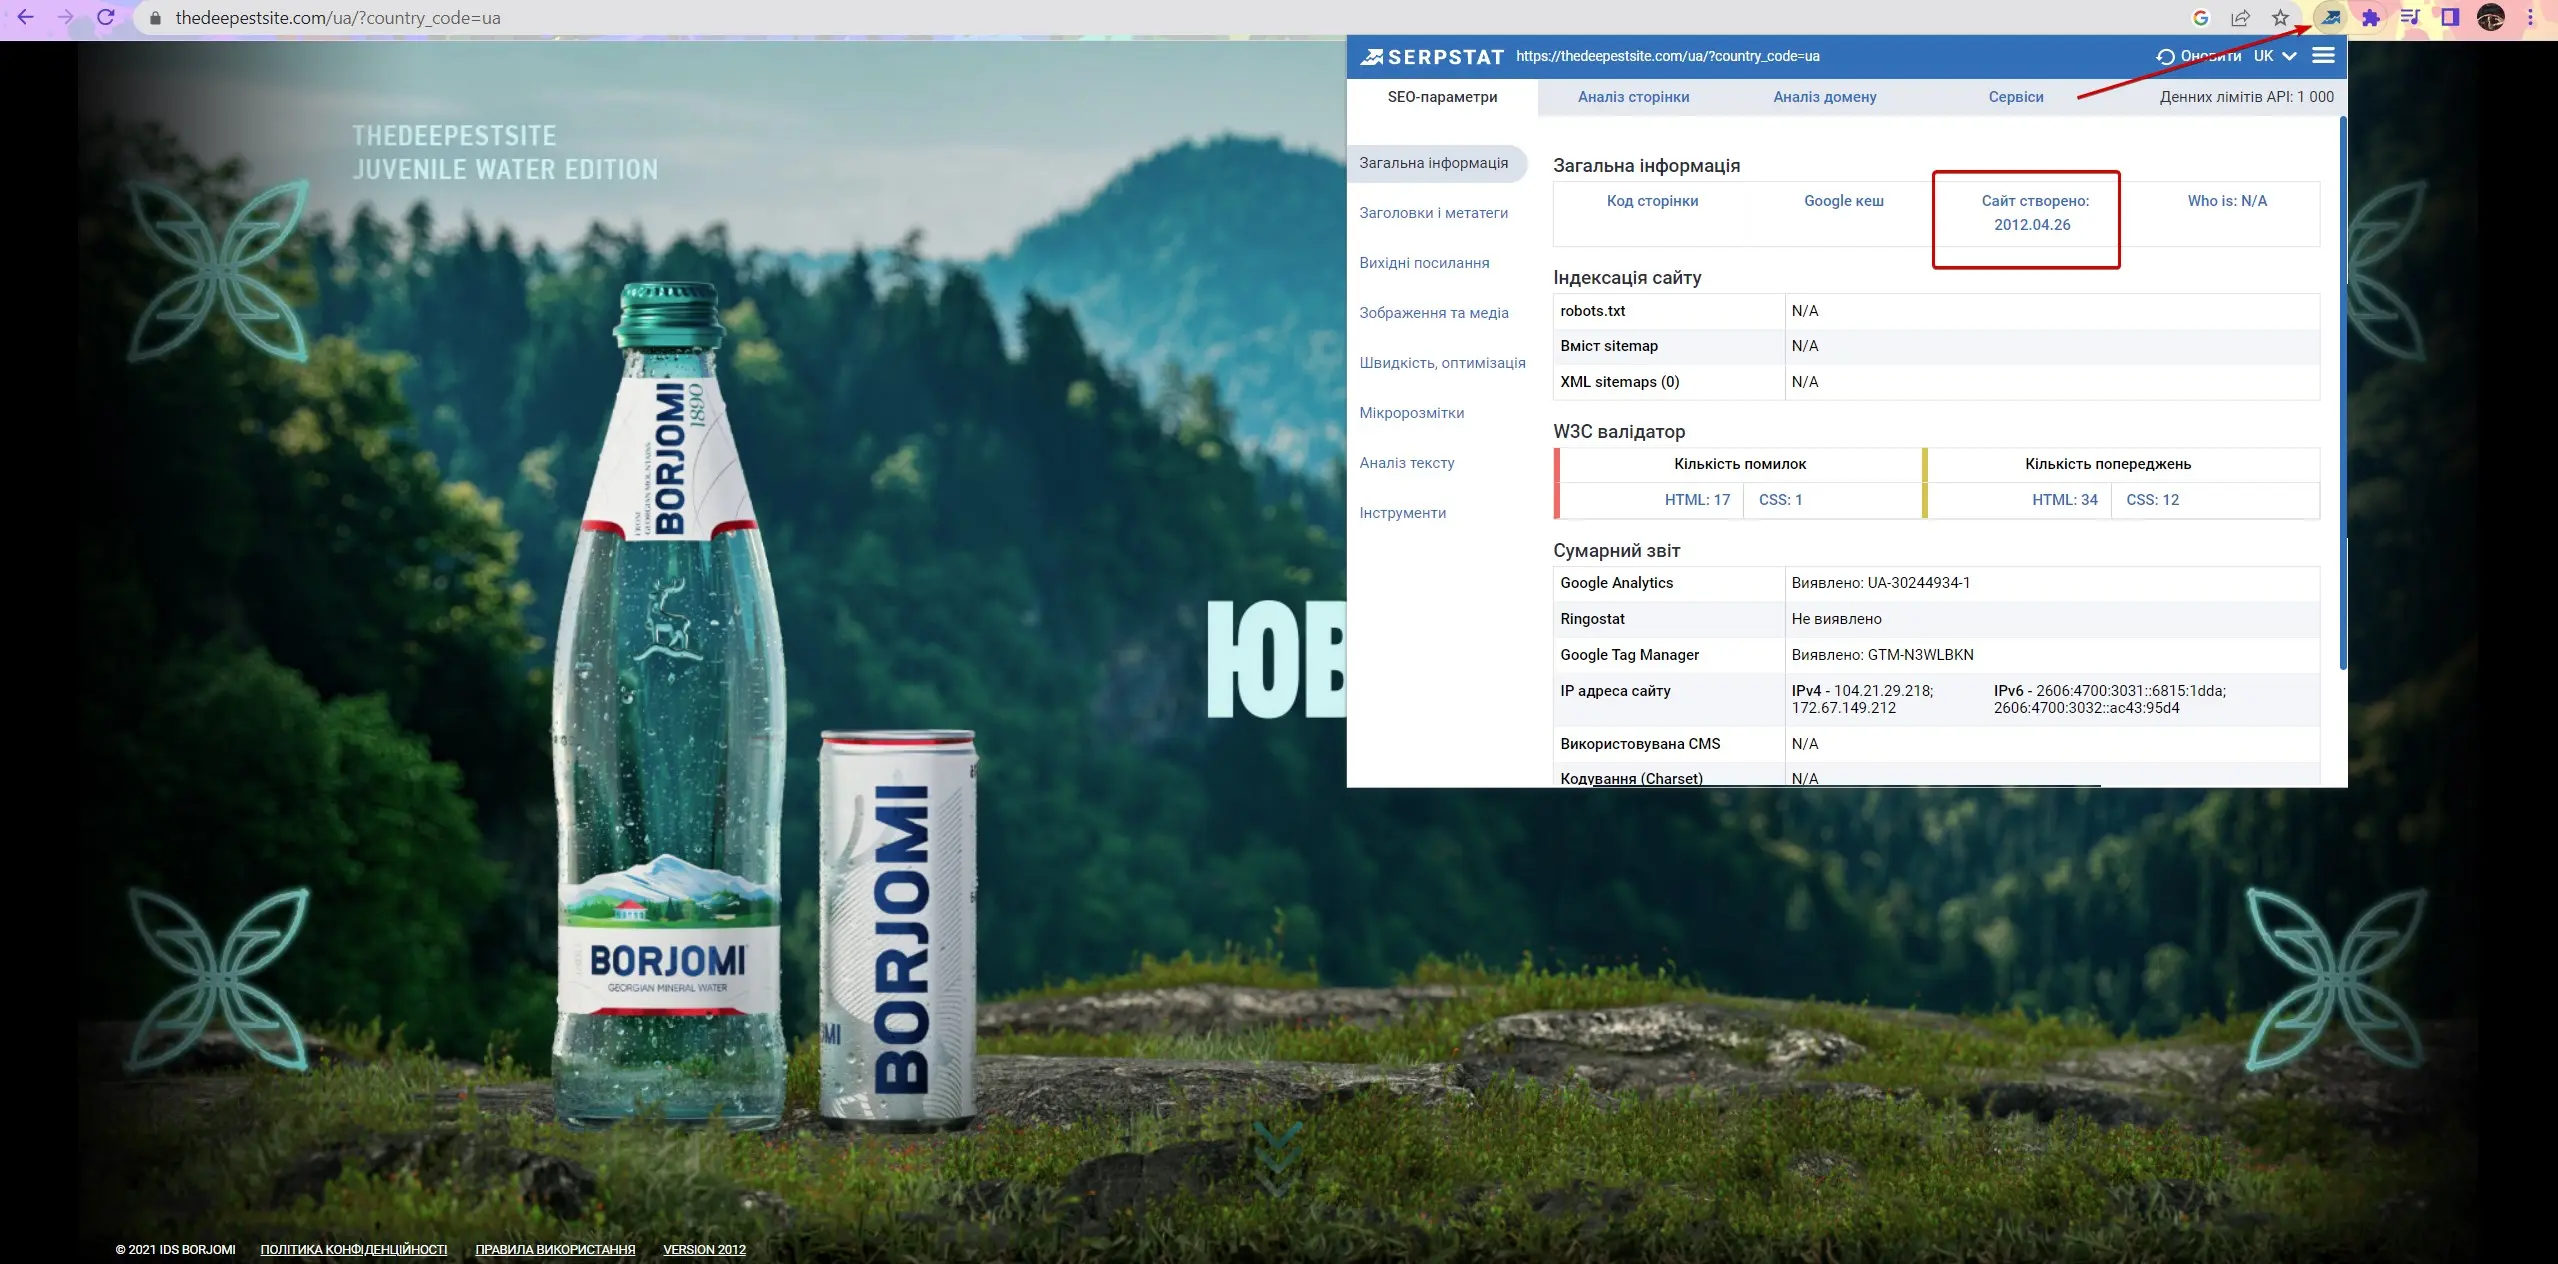Open ПРАВИЛА ВИКОРИСТАННЯ footer link
2558x1264 pixels.
click(x=555, y=1249)
